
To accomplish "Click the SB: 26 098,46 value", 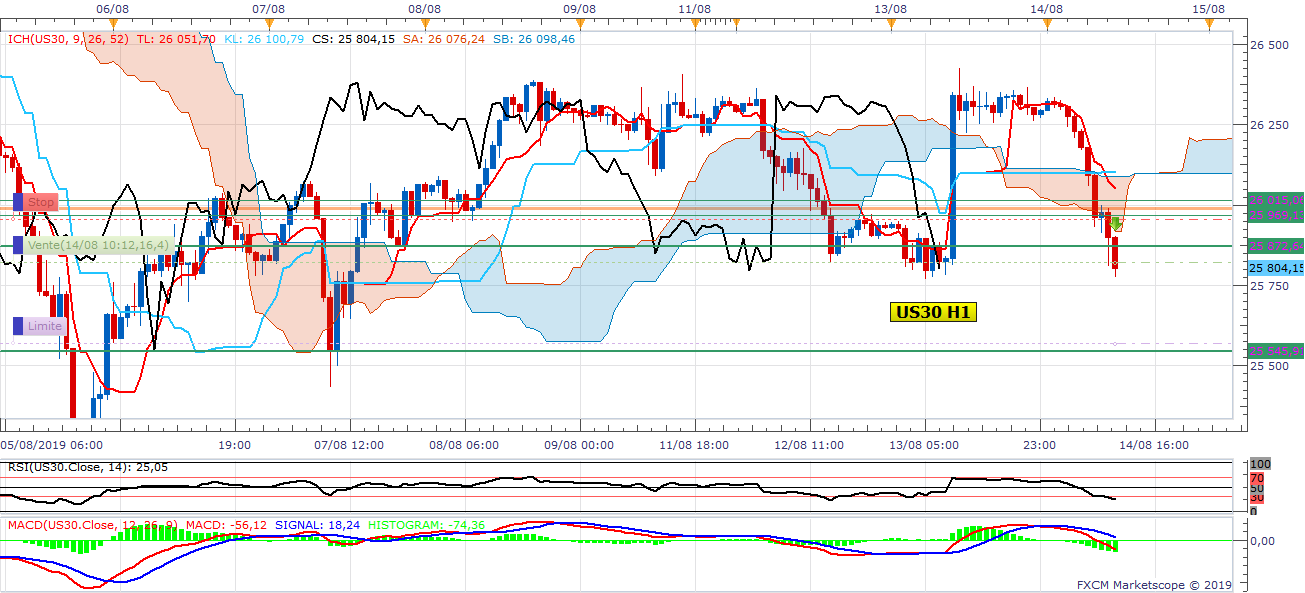I will (x=534, y=39).
